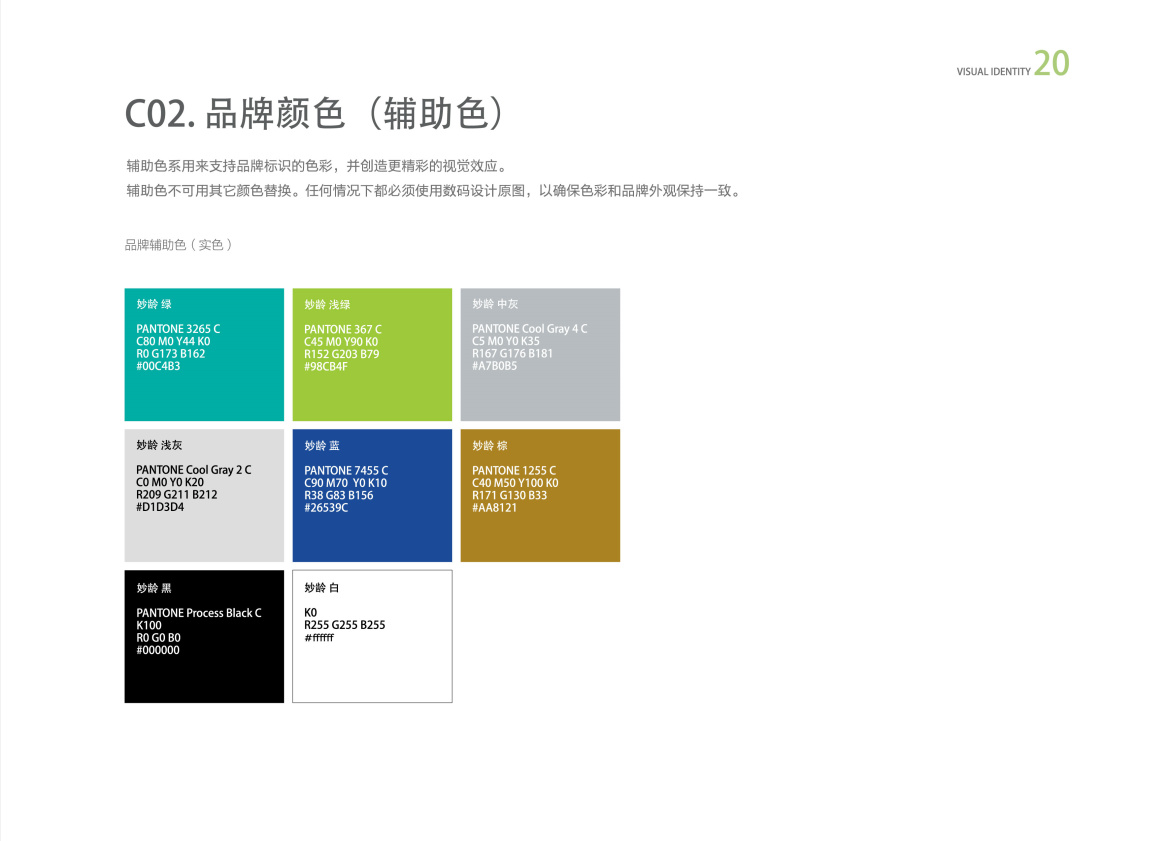Click the text R167 G176 B181
Image resolution: width=1170 pixels, height=841 pixels.
(x=513, y=354)
